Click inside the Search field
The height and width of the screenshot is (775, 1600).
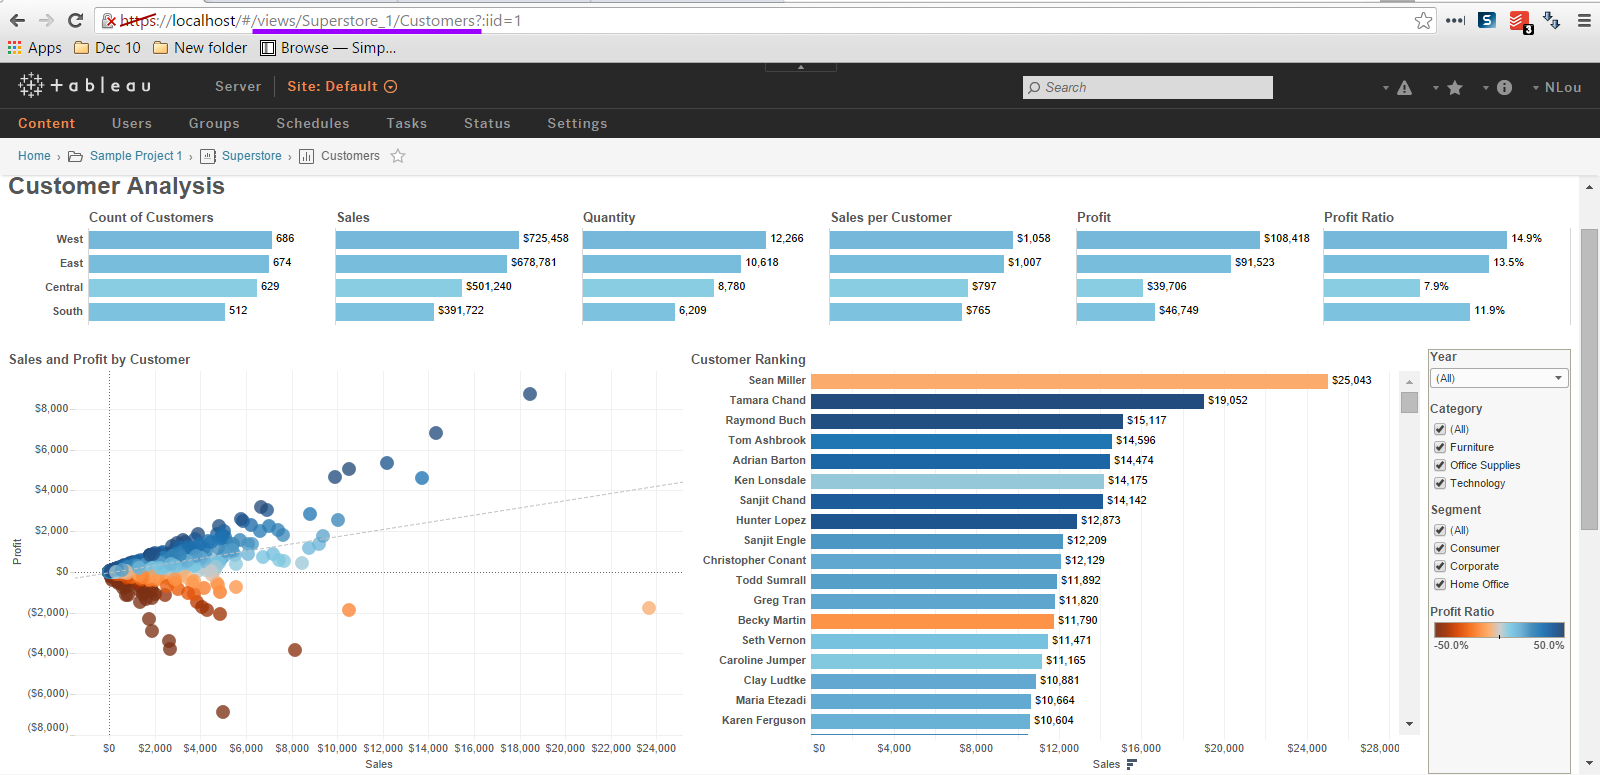coord(1148,87)
